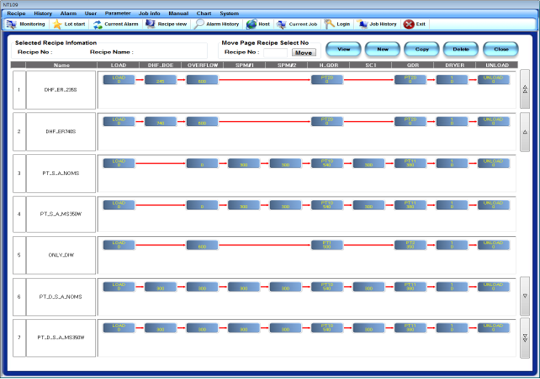Click the Lot start star icon
This screenshot has height=379, width=540.
click(x=57, y=24)
